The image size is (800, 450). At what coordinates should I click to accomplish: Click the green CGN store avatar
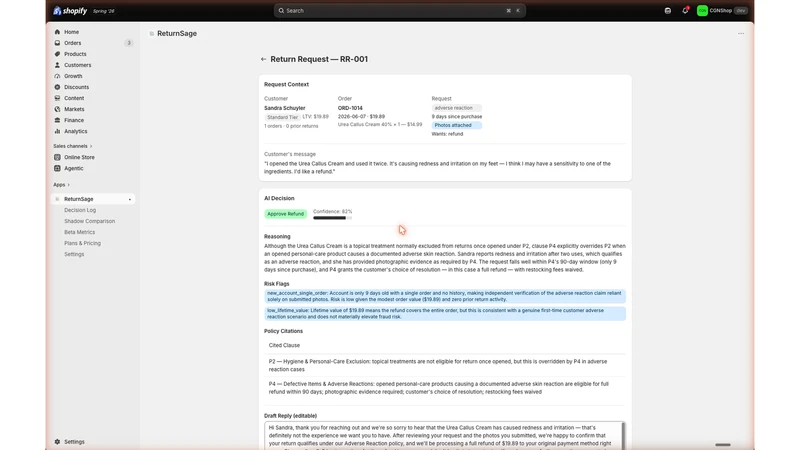click(x=702, y=11)
